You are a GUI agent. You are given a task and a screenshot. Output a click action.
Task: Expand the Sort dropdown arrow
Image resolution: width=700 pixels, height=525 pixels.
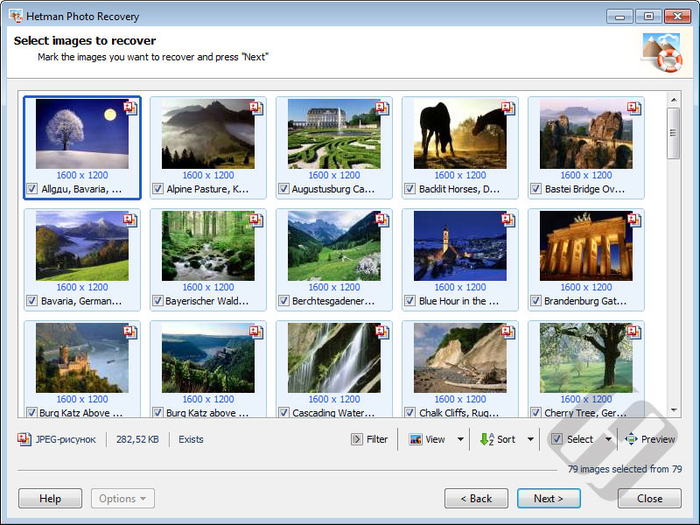coord(530,439)
